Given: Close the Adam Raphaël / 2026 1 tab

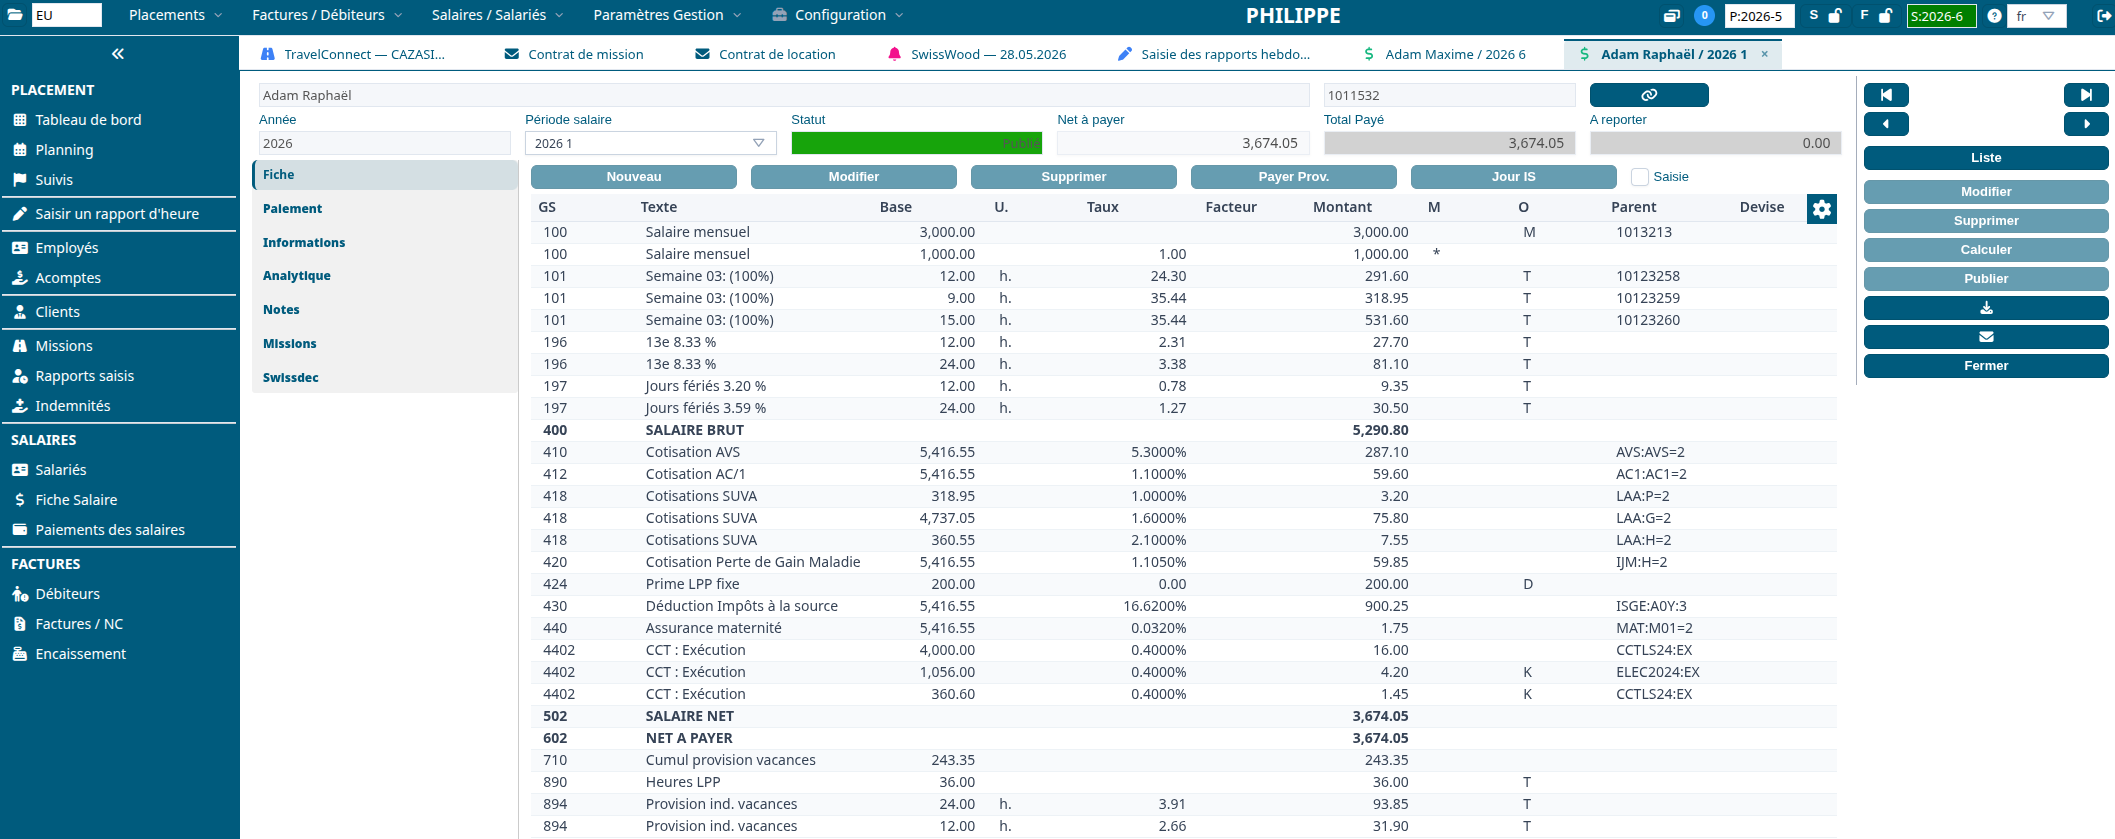Looking at the screenshot, I should (x=1765, y=54).
